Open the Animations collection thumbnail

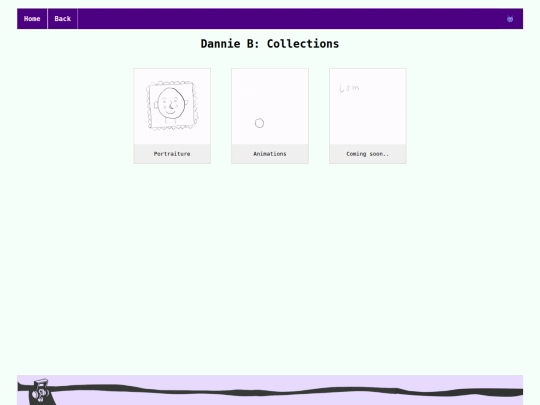tap(270, 106)
